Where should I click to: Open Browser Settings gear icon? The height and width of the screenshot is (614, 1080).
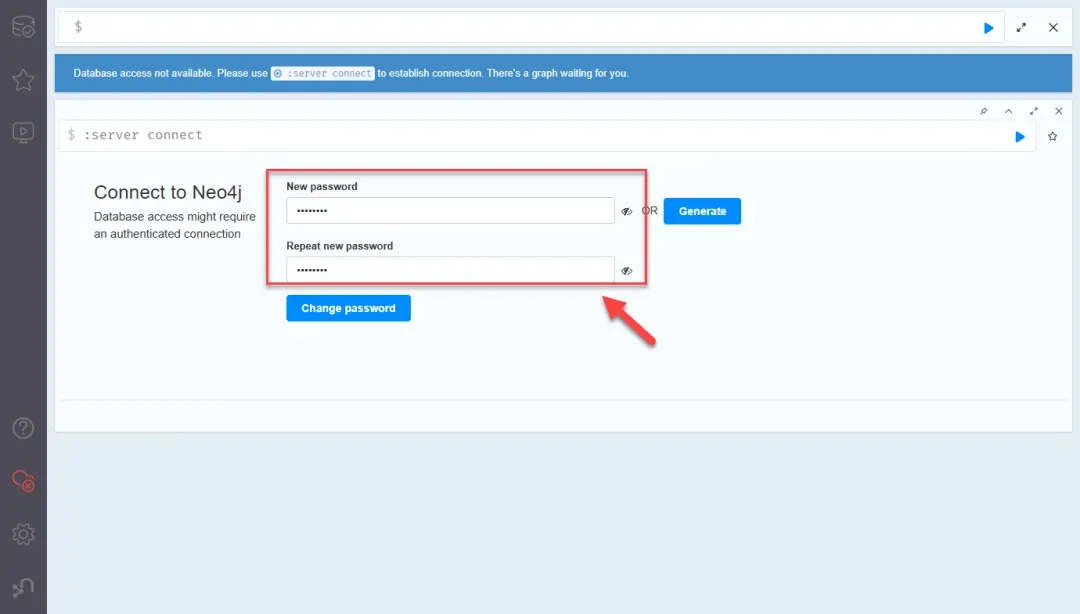23,534
